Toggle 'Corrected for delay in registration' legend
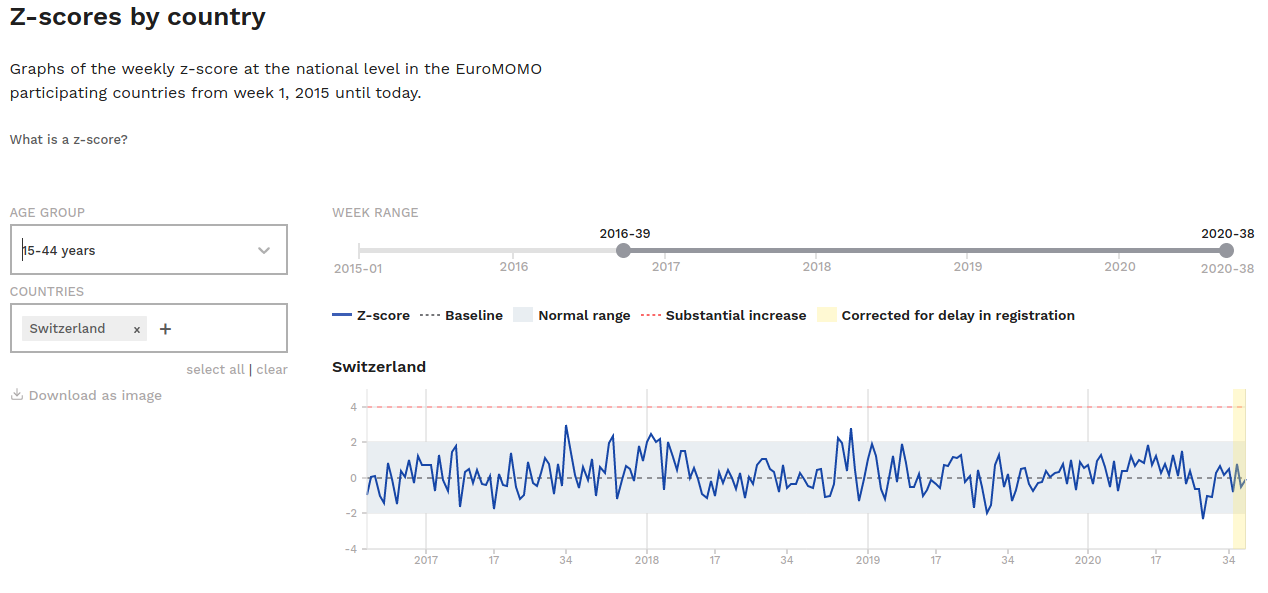The image size is (1268, 593). point(946,316)
